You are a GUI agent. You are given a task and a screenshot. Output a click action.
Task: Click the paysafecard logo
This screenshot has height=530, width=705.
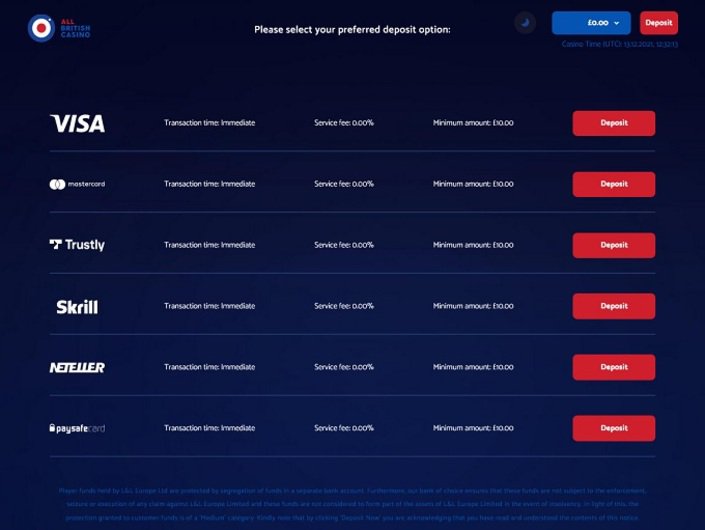coord(77,428)
